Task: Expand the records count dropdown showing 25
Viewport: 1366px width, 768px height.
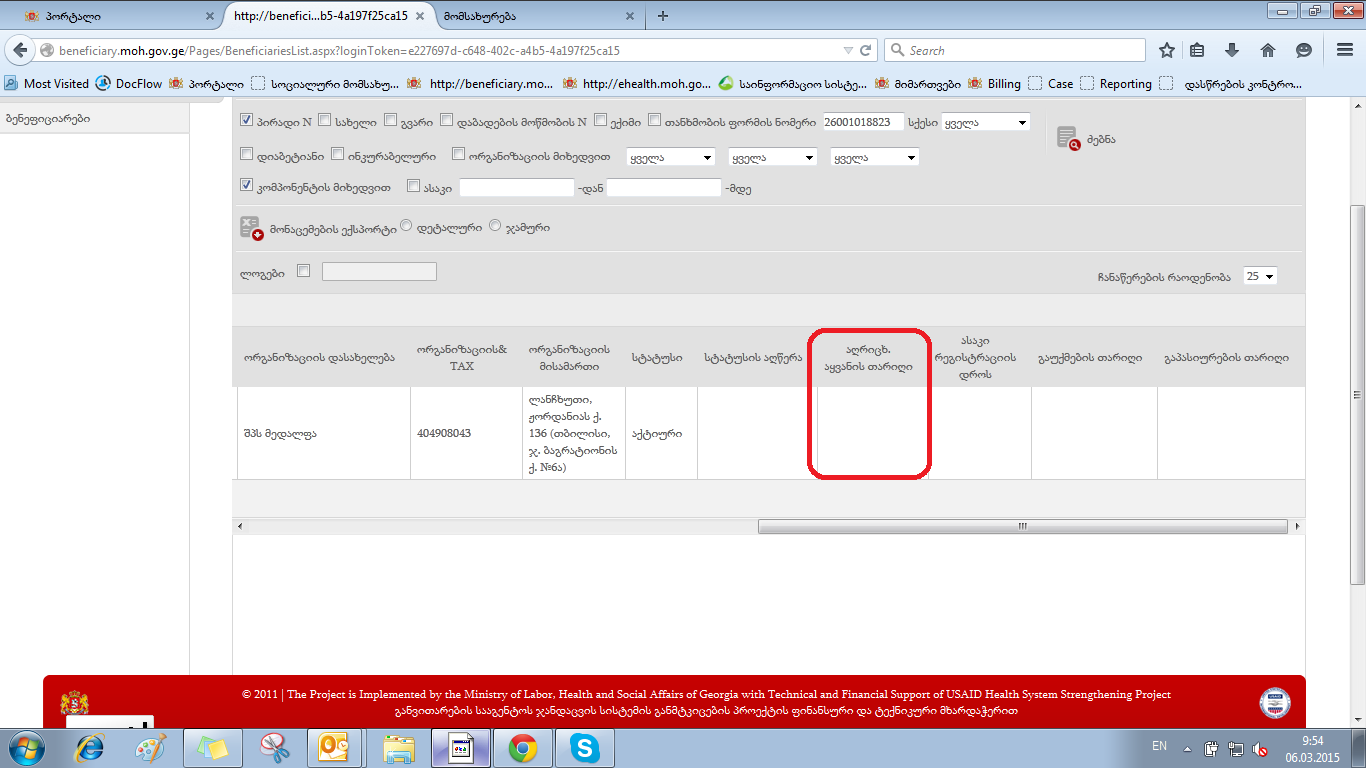Action: tap(1259, 276)
